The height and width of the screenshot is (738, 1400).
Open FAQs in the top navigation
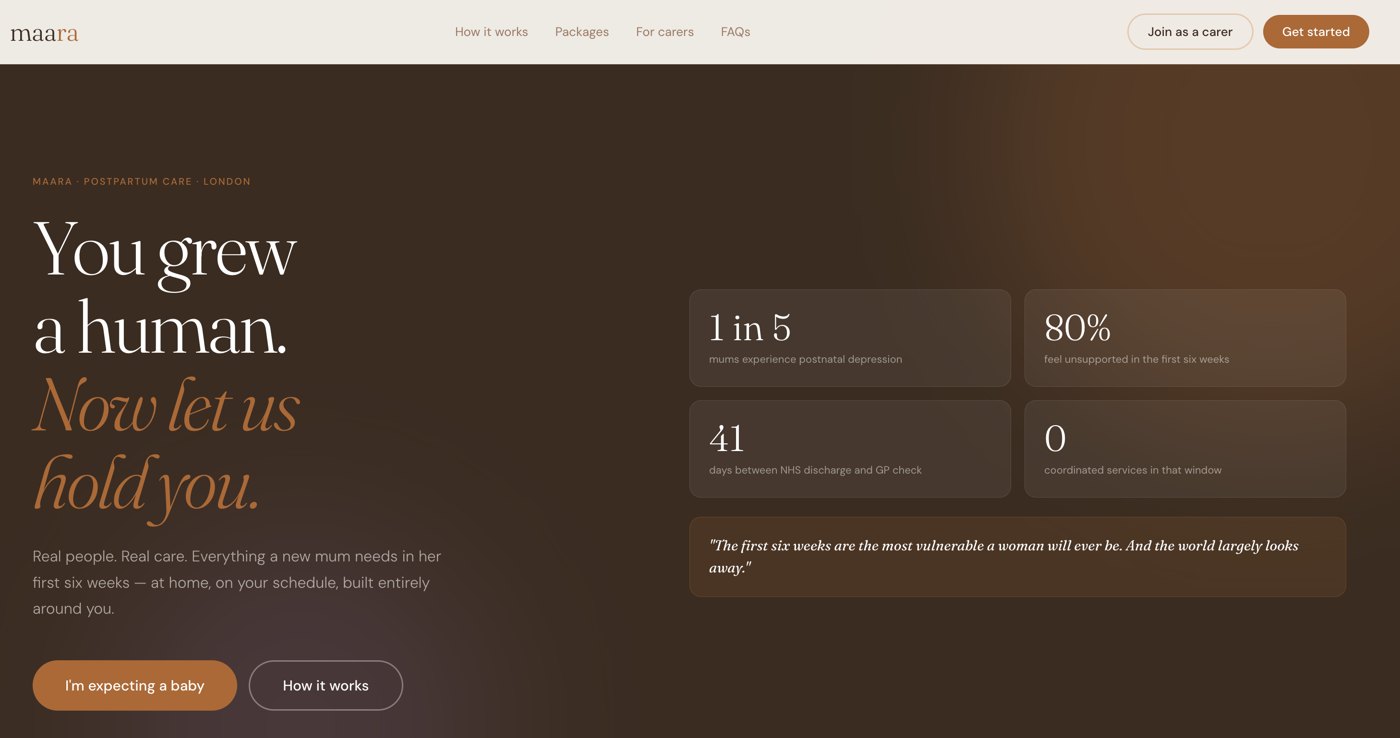click(x=735, y=32)
